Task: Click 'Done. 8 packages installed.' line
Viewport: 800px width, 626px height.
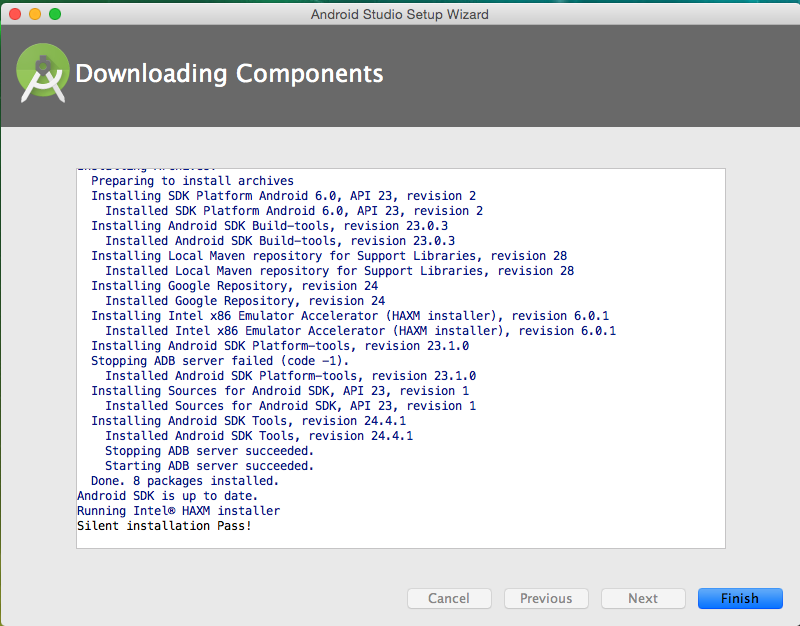Action: [x=185, y=481]
